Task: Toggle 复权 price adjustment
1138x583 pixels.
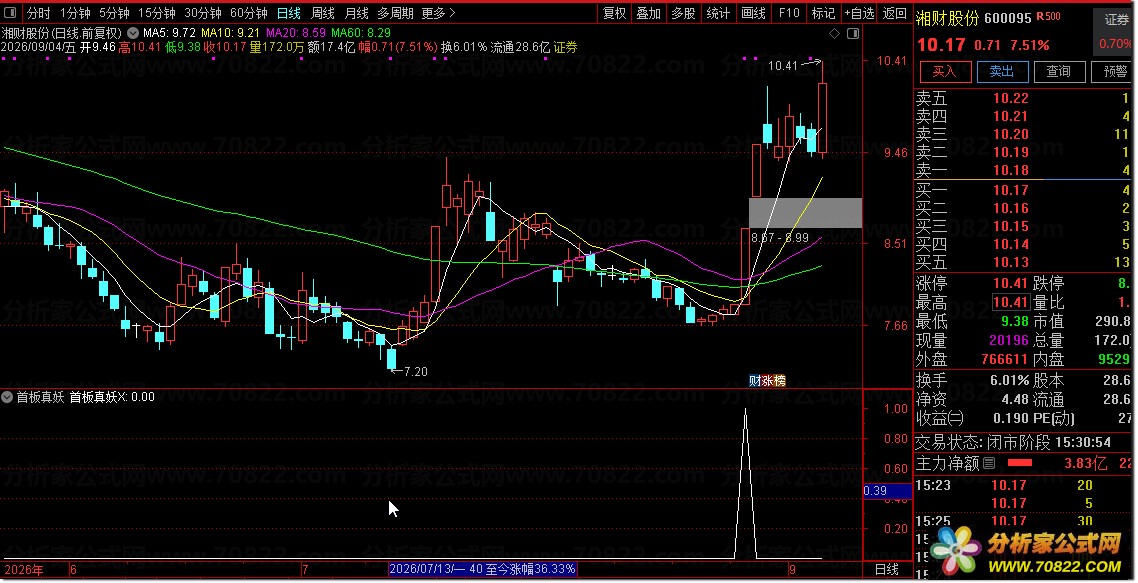Action: click(x=615, y=13)
